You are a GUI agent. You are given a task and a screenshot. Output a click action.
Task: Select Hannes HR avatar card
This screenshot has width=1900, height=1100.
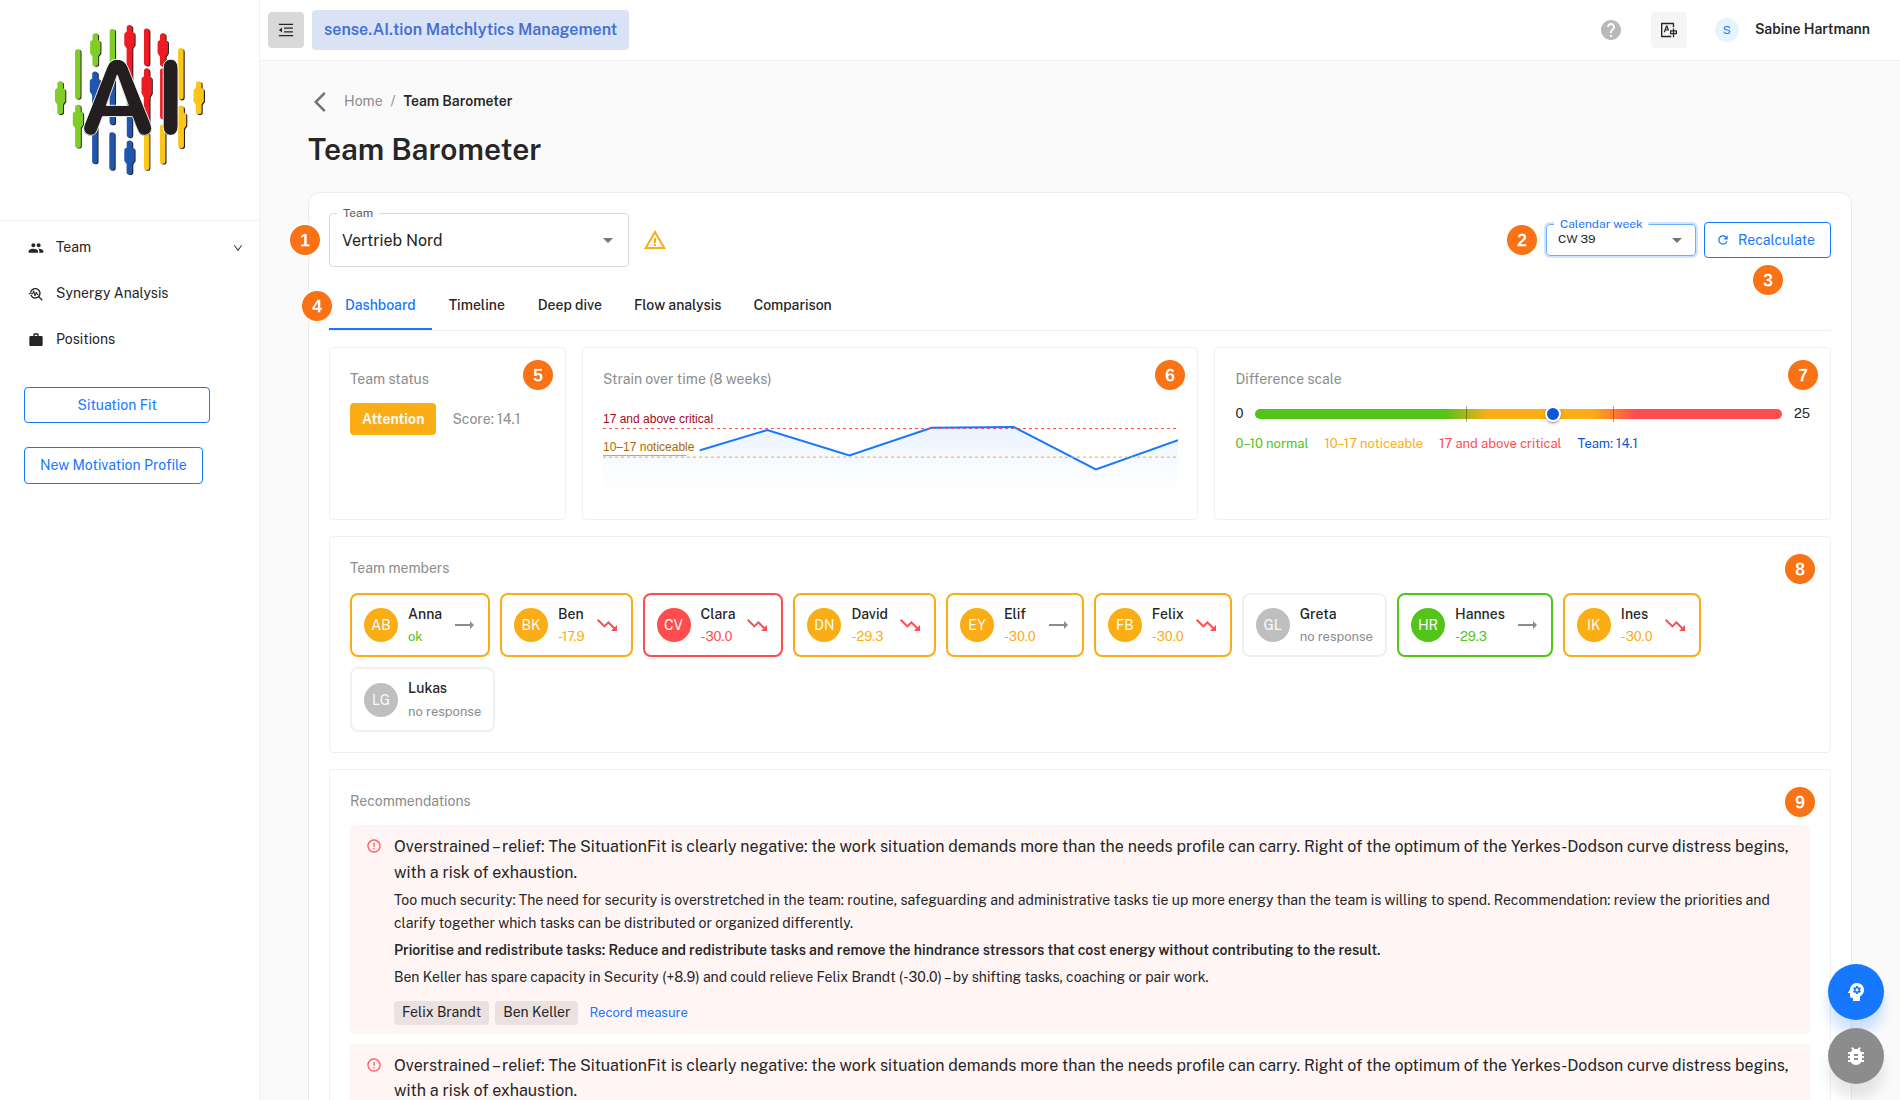click(1475, 625)
